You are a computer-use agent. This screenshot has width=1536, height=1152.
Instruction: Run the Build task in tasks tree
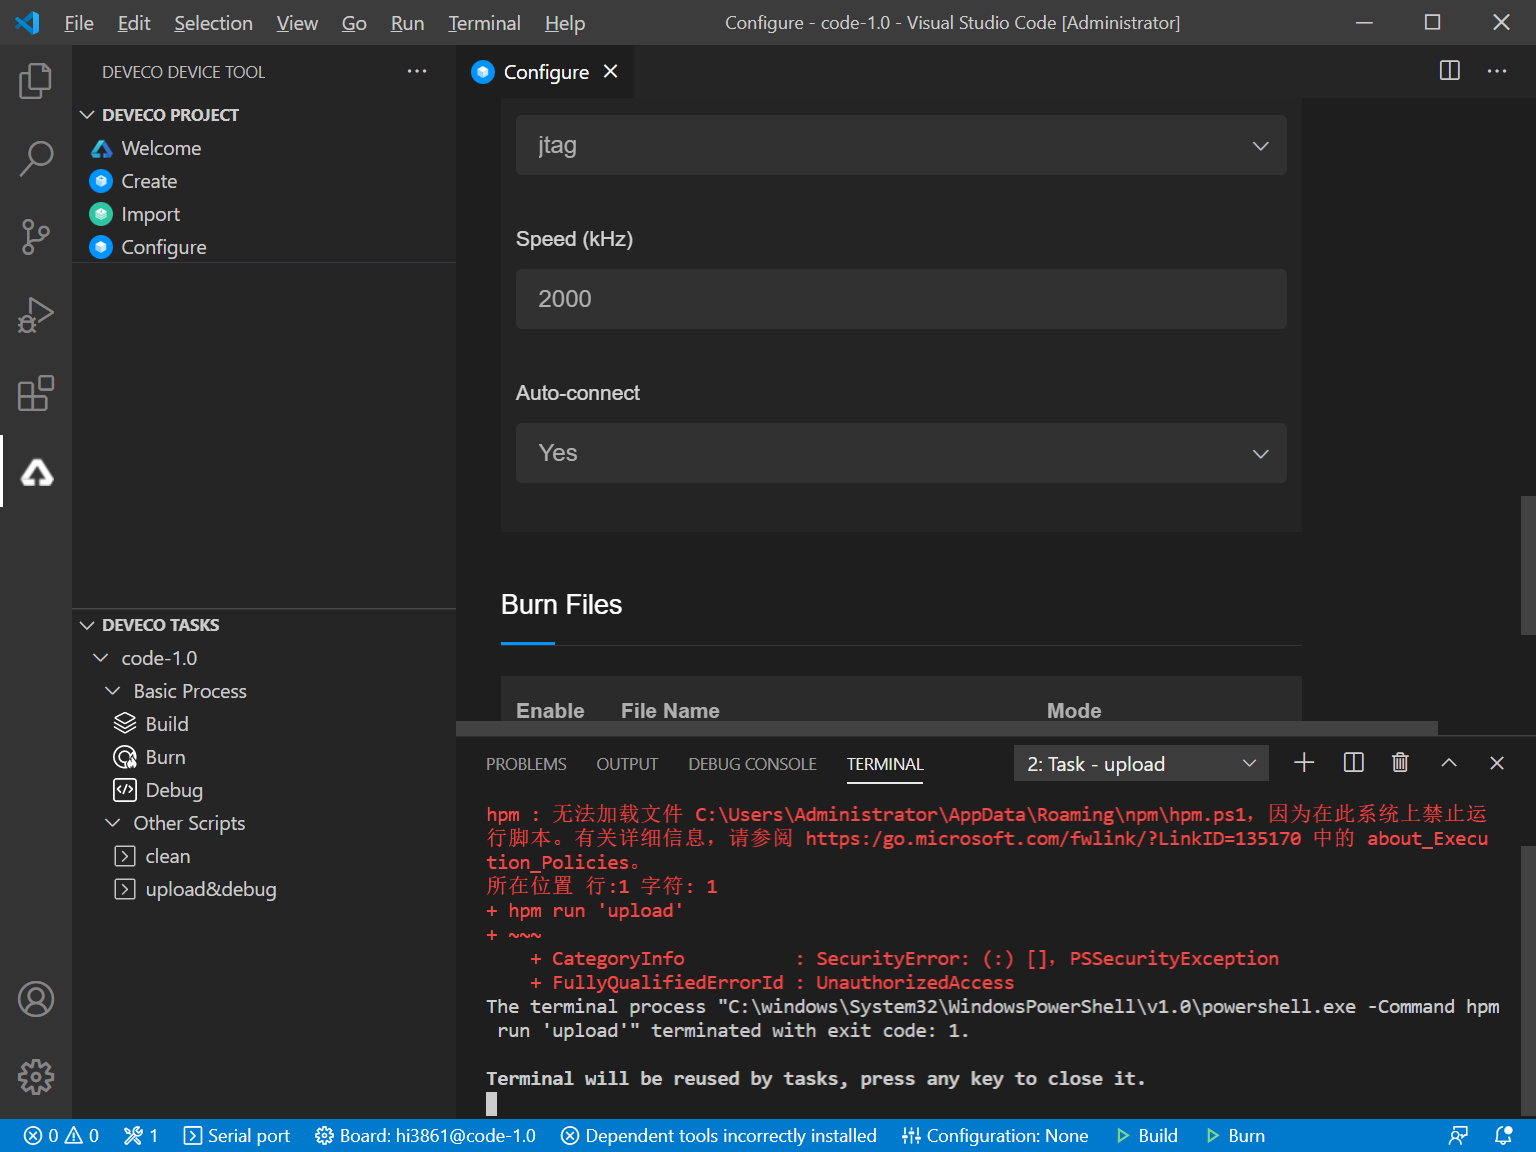pyautogui.click(x=167, y=724)
